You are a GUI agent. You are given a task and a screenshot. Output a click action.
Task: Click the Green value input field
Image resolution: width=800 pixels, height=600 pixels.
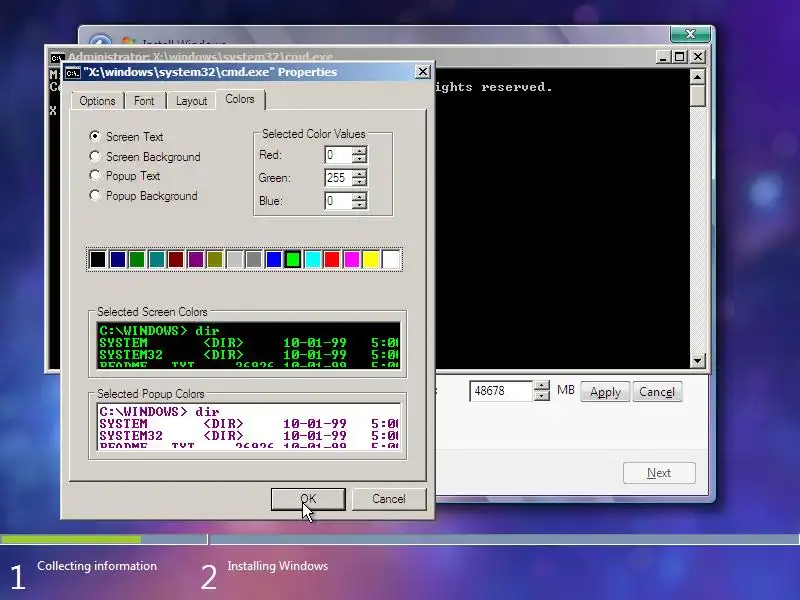pos(338,178)
